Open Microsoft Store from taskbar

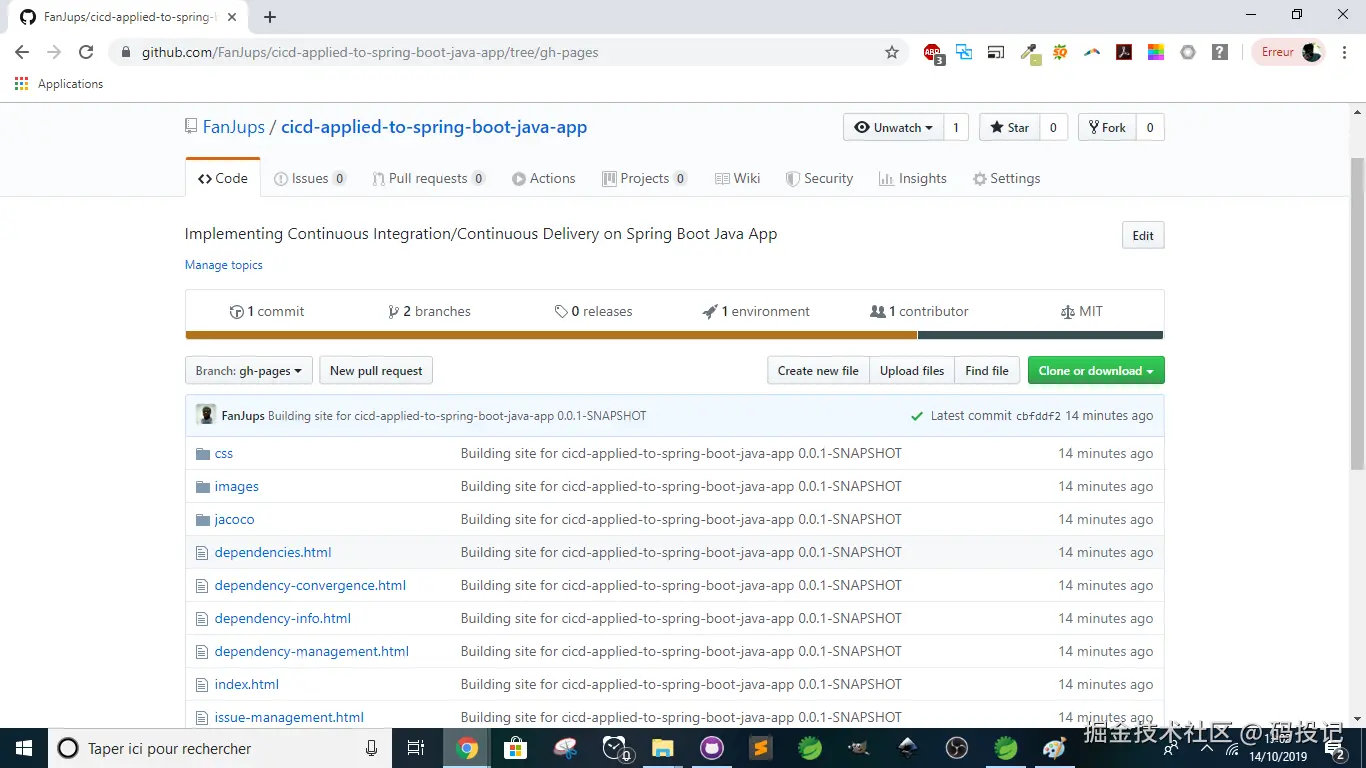point(515,748)
